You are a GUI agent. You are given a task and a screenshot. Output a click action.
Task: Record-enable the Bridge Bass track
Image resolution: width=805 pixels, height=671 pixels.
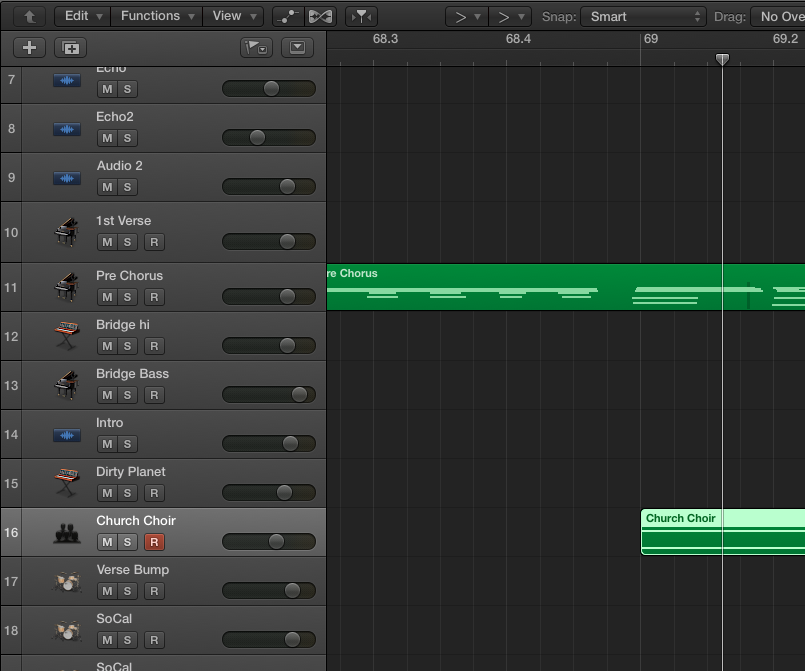[x=154, y=395]
